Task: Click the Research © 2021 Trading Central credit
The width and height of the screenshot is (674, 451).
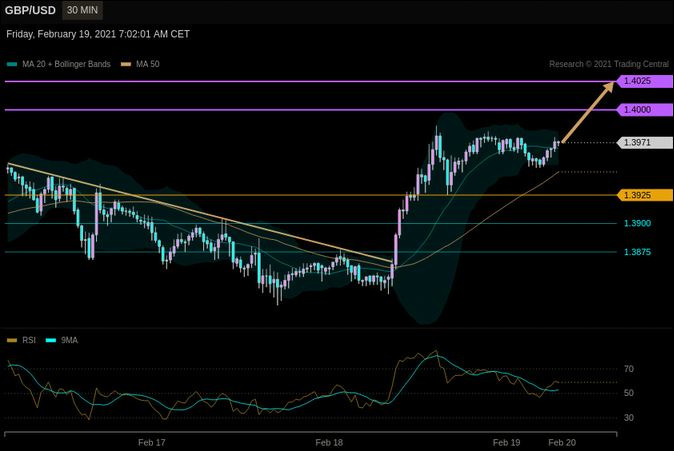Action: pos(609,64)
